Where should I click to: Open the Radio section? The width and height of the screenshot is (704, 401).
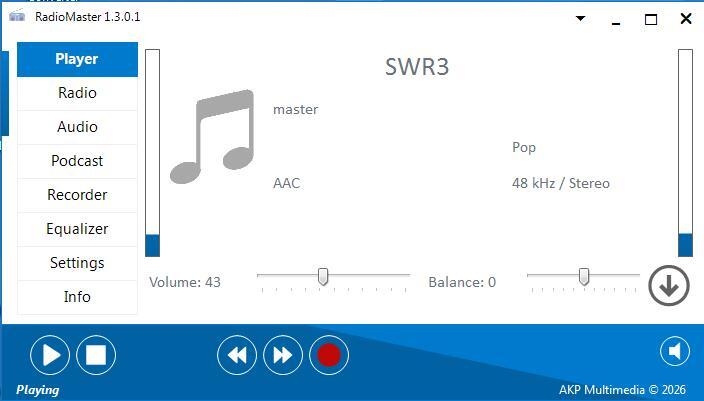click(x=77, y=93)
